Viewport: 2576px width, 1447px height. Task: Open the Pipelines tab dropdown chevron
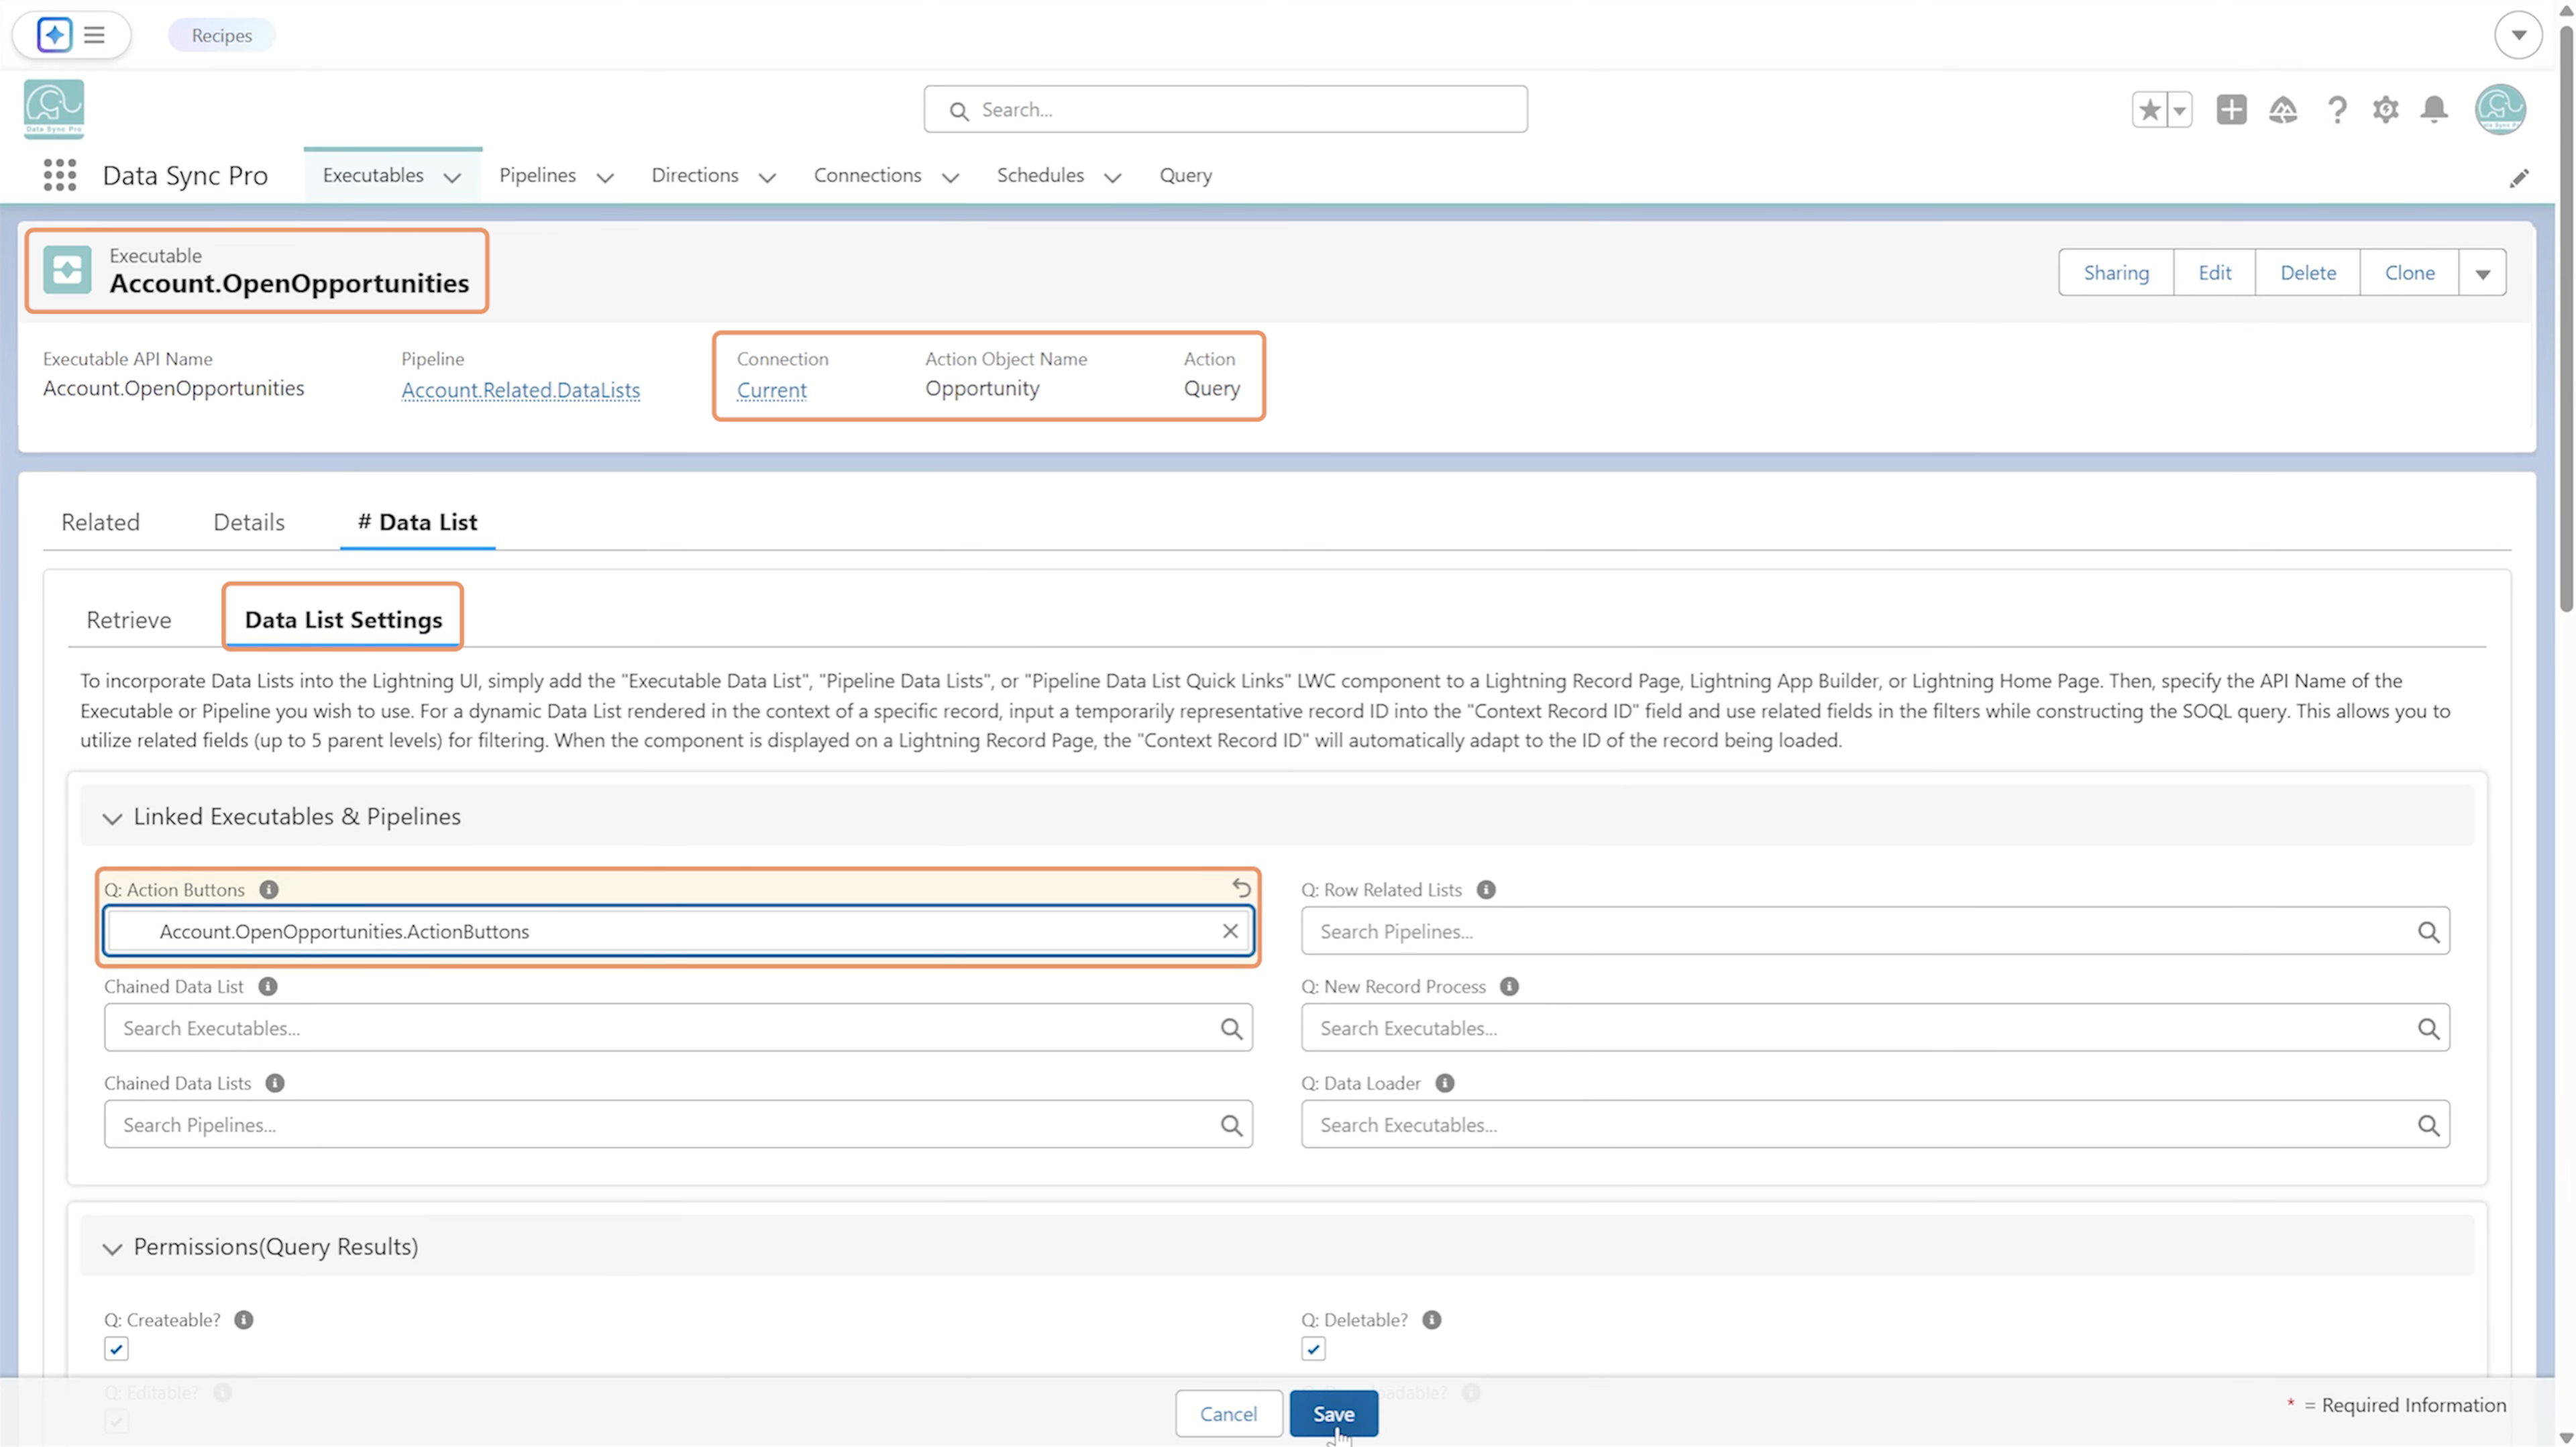tap(604, 178)
